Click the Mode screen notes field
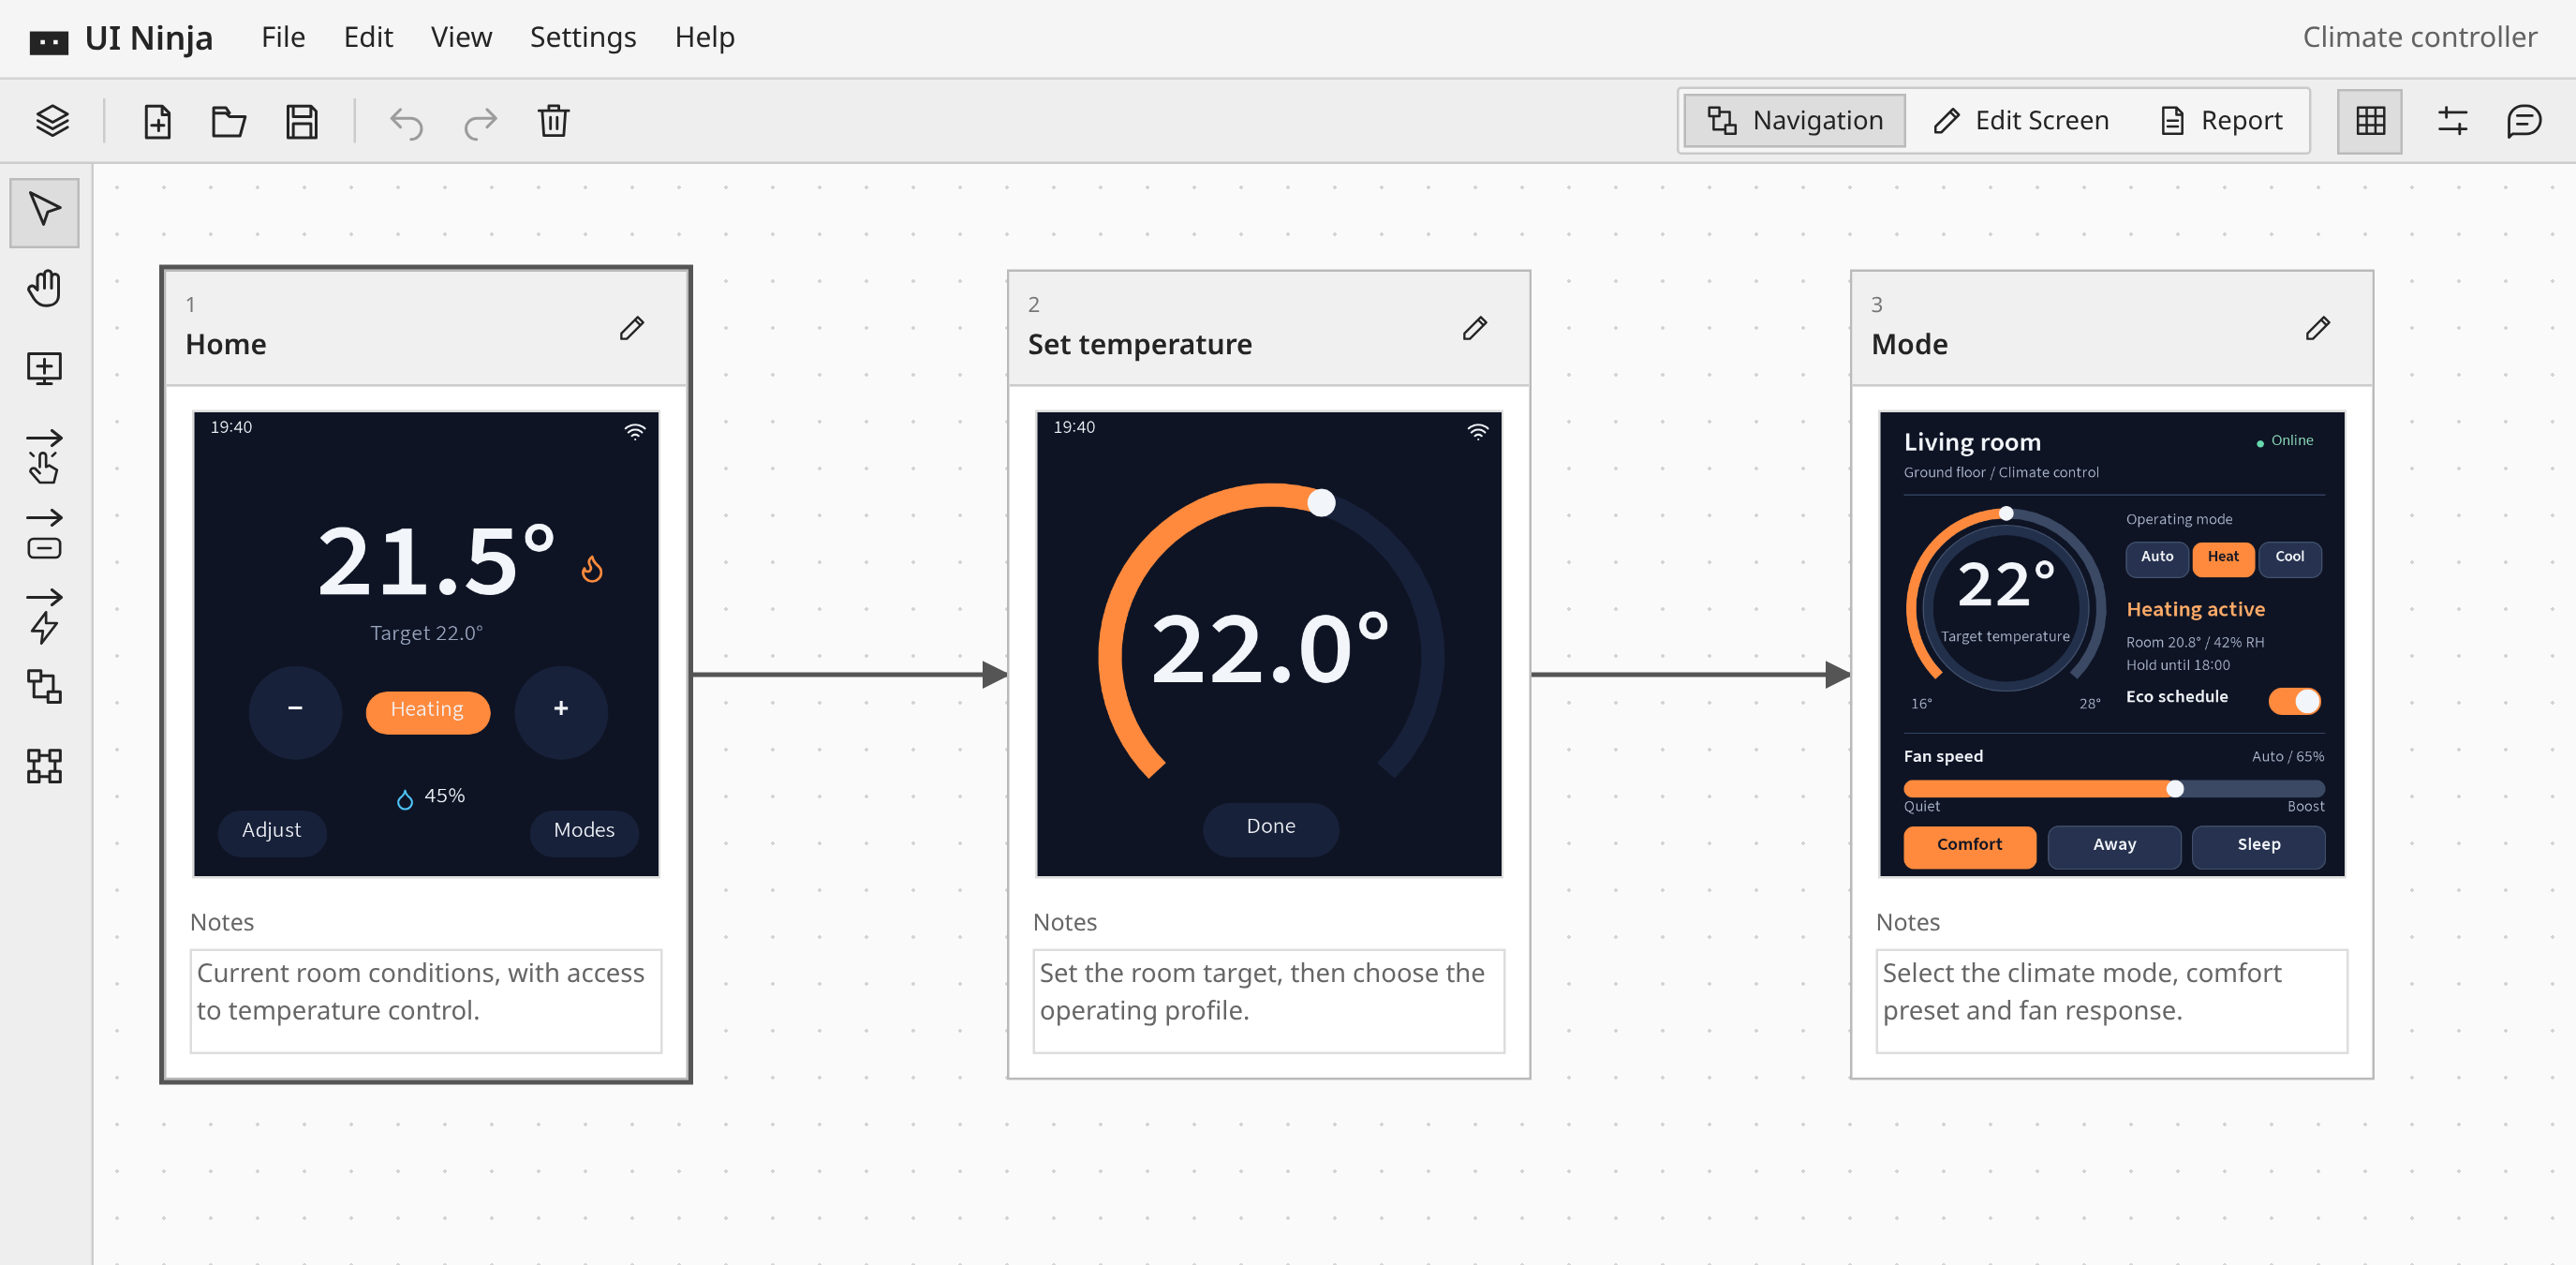This screenshot has width=2576, height=1265. coord(2112,1001)
